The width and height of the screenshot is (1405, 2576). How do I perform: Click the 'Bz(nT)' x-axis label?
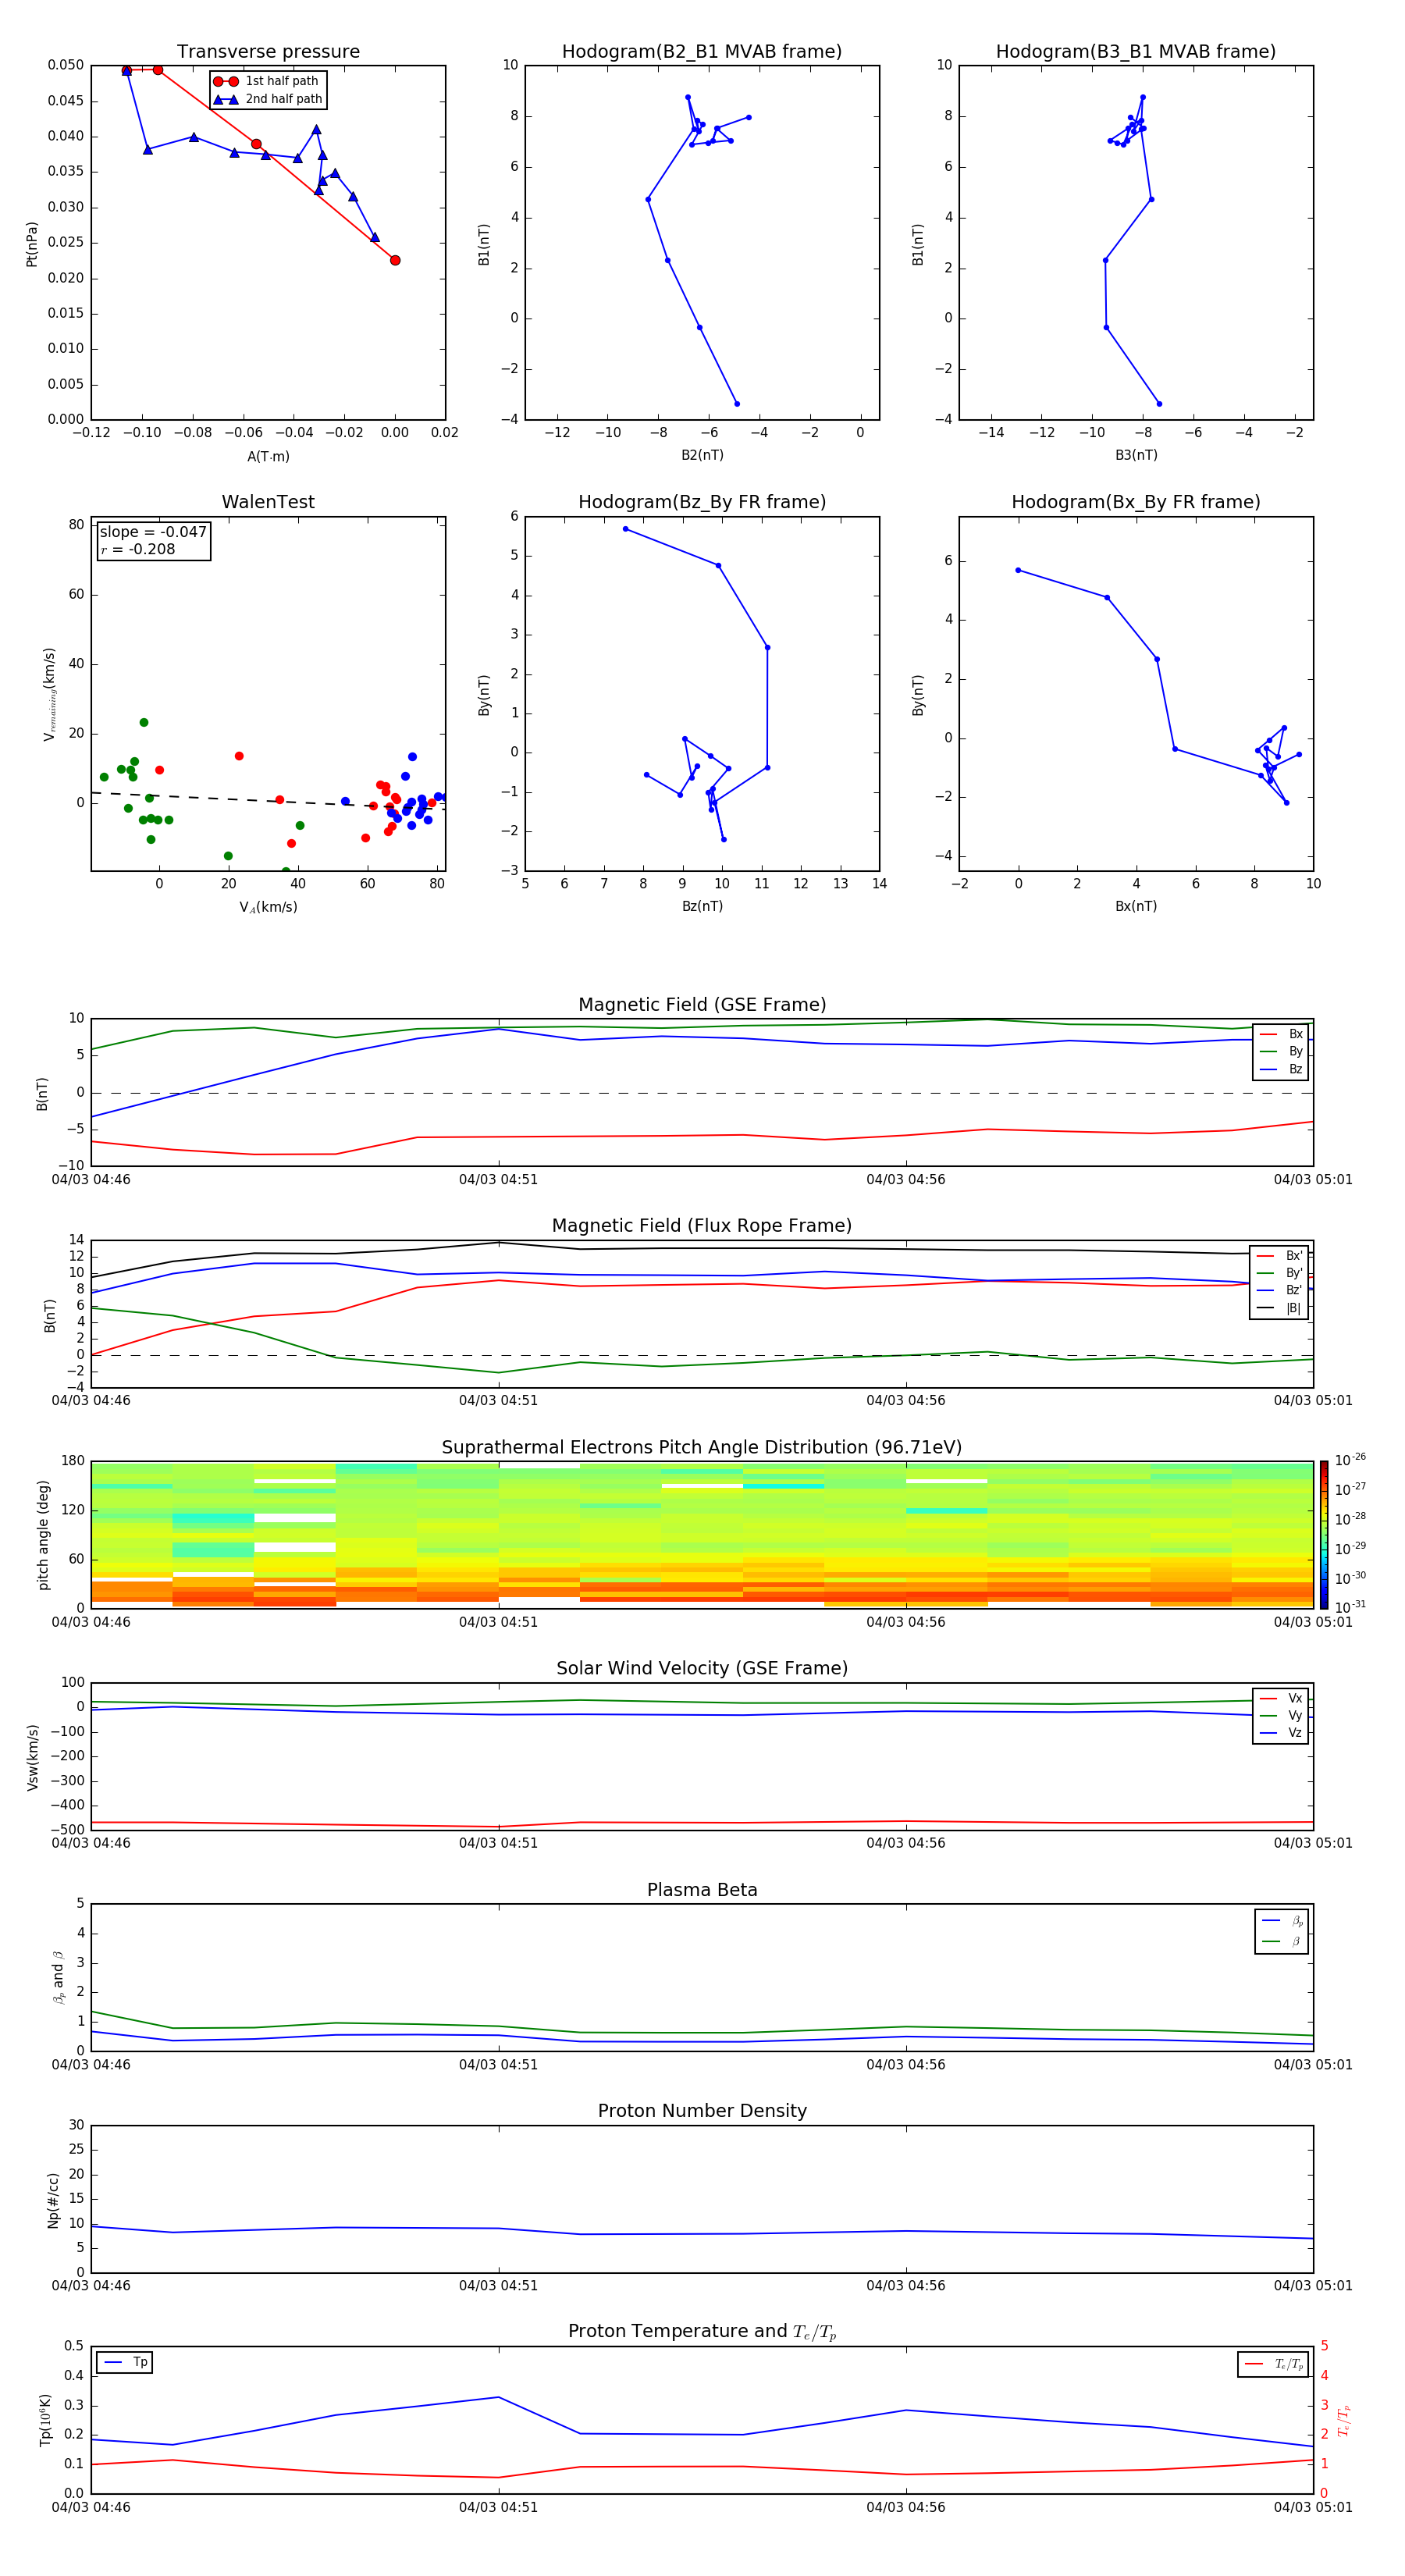[x=702, y=906]
